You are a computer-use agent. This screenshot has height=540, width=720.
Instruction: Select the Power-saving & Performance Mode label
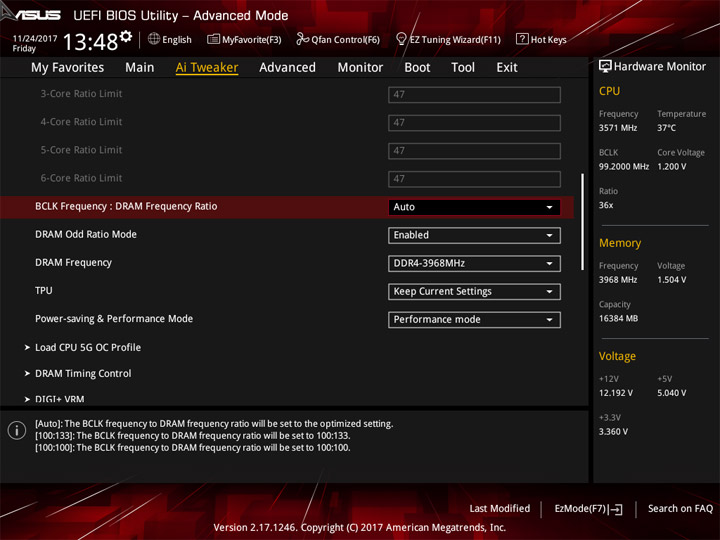114,319
